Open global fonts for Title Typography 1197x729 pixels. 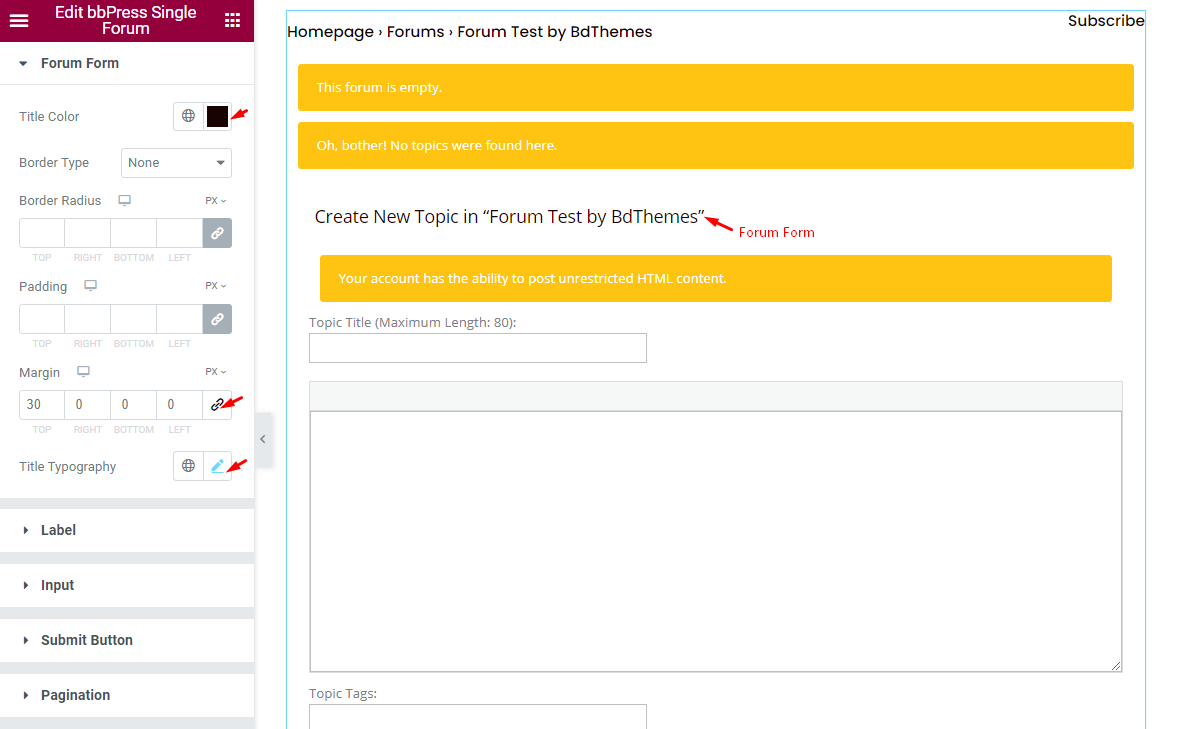[188, 466]
